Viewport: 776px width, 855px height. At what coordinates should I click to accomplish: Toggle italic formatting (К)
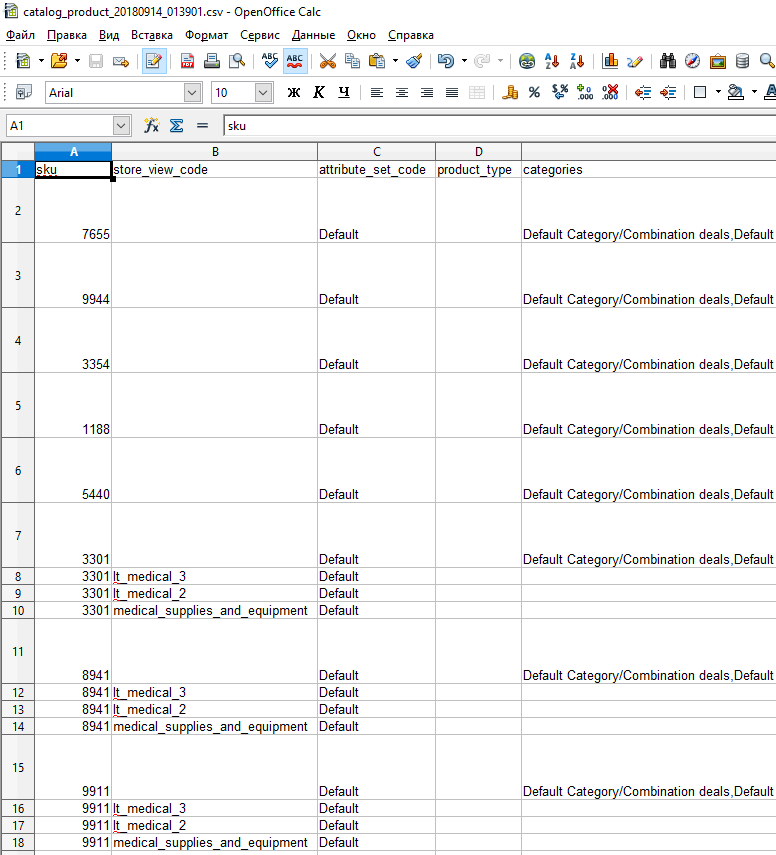coord(319,93)
